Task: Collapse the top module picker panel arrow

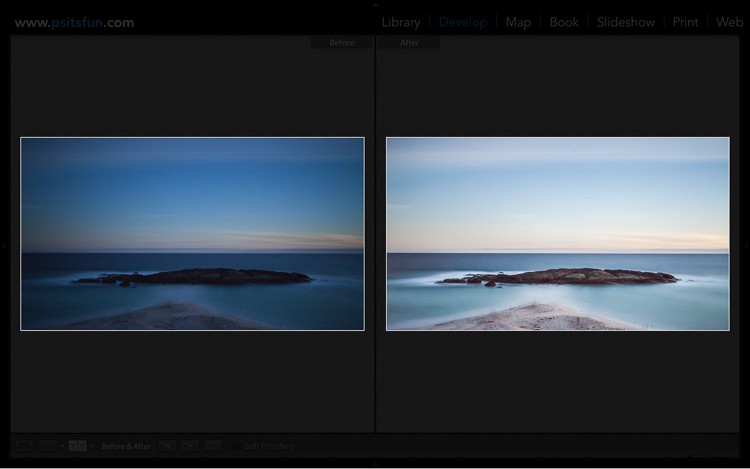Action: click(x=375, y=4)
